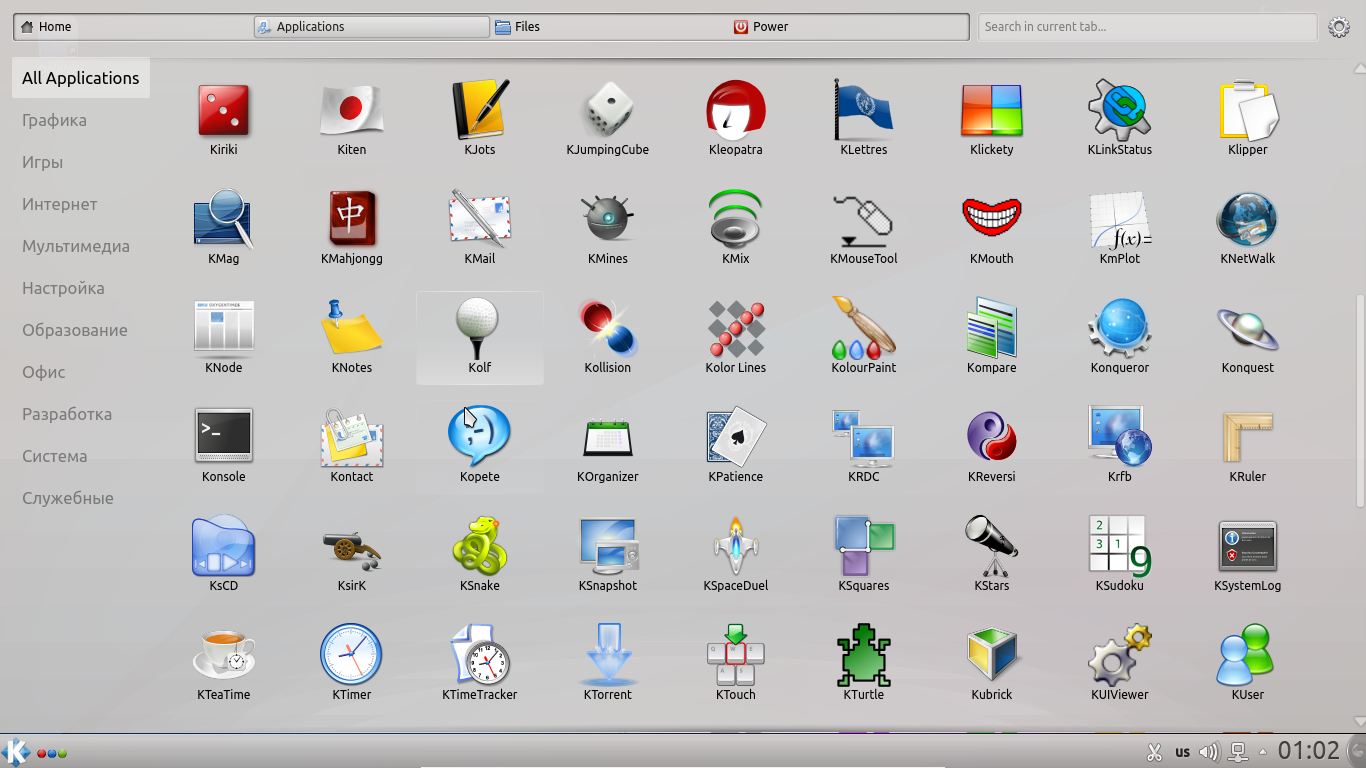
Task: Open the Power tab
Action: click(x=770, y=27)
